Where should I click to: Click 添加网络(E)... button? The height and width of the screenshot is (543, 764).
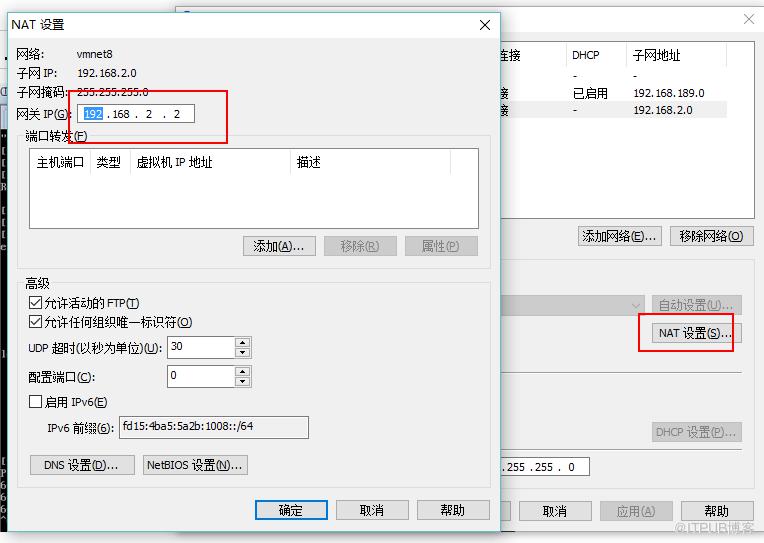620,236
